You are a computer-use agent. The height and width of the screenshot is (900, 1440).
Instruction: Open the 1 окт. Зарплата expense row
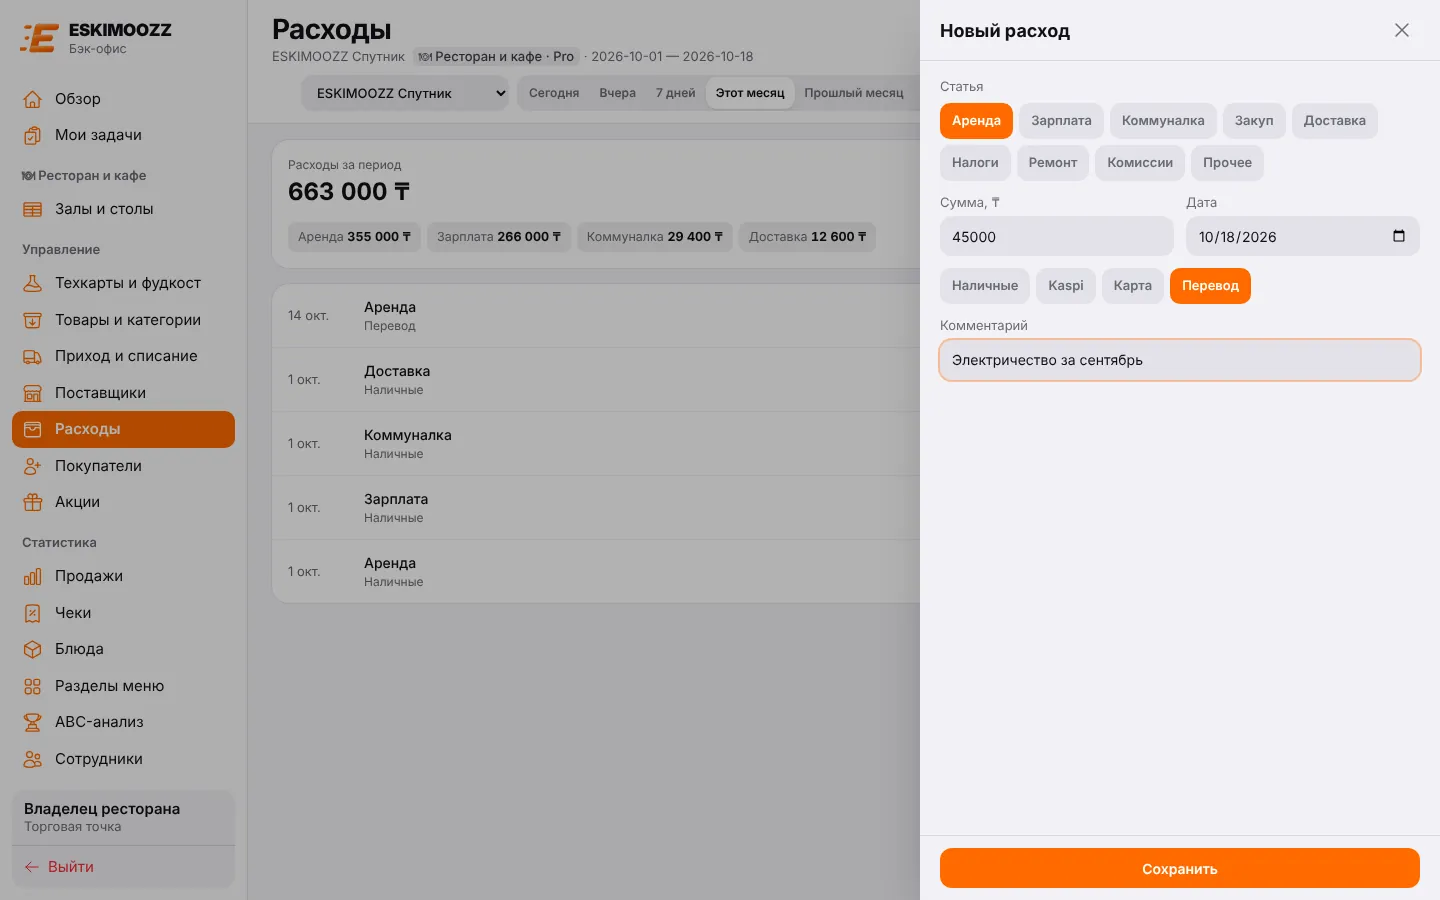click(x=596, y=508)
